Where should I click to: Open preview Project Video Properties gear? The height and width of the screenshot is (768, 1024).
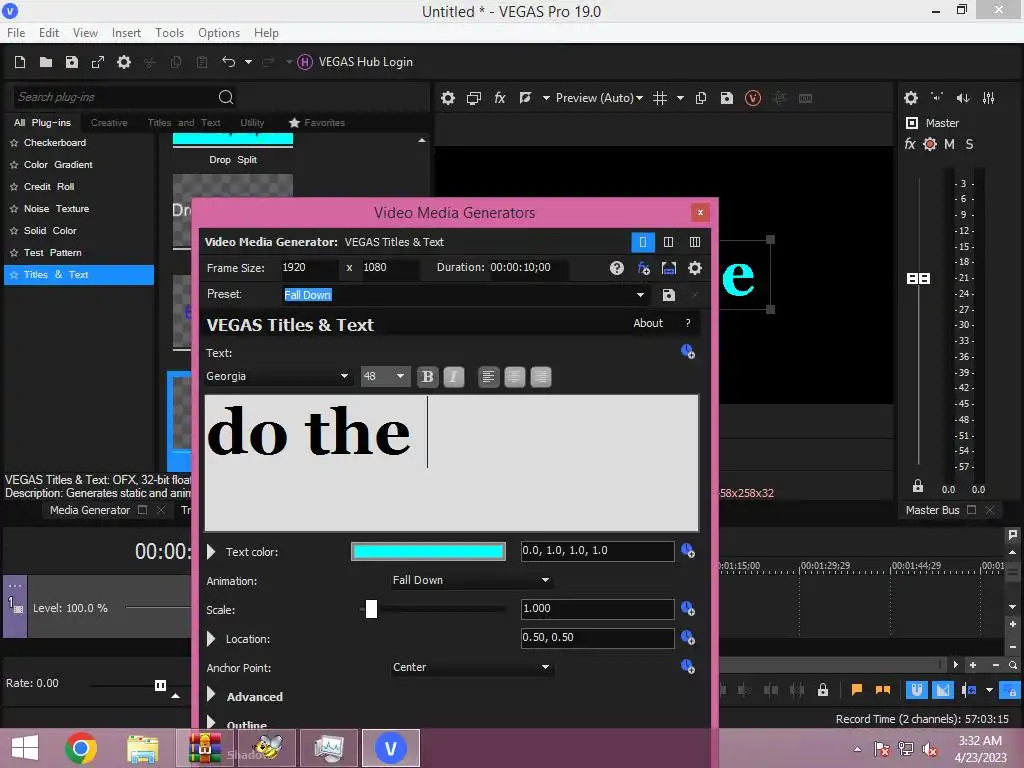pyautogui.click(x=447, y=98)
